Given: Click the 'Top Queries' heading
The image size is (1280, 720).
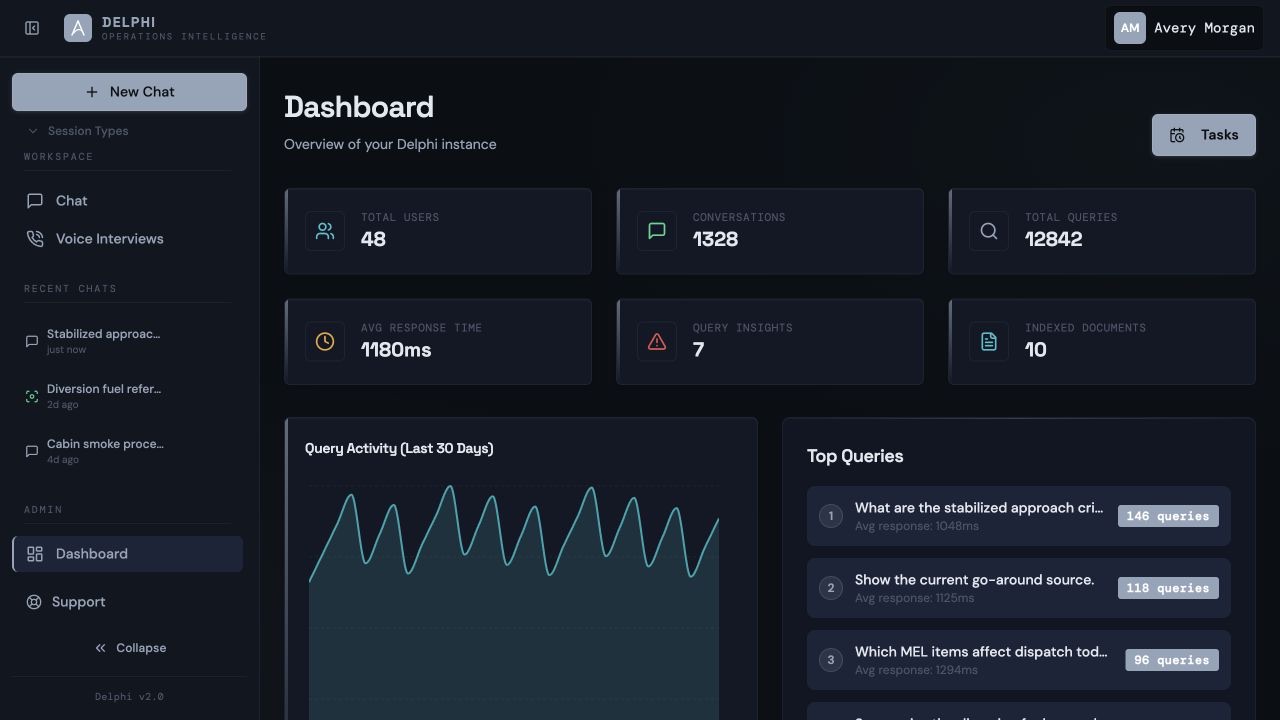Looking at the screenshot, I should [855, 456].
